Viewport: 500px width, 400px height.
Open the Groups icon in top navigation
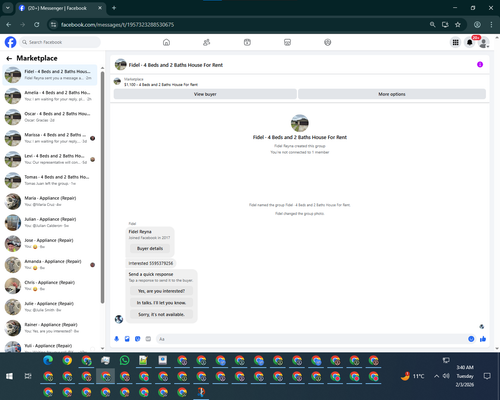tap(328, 42)
